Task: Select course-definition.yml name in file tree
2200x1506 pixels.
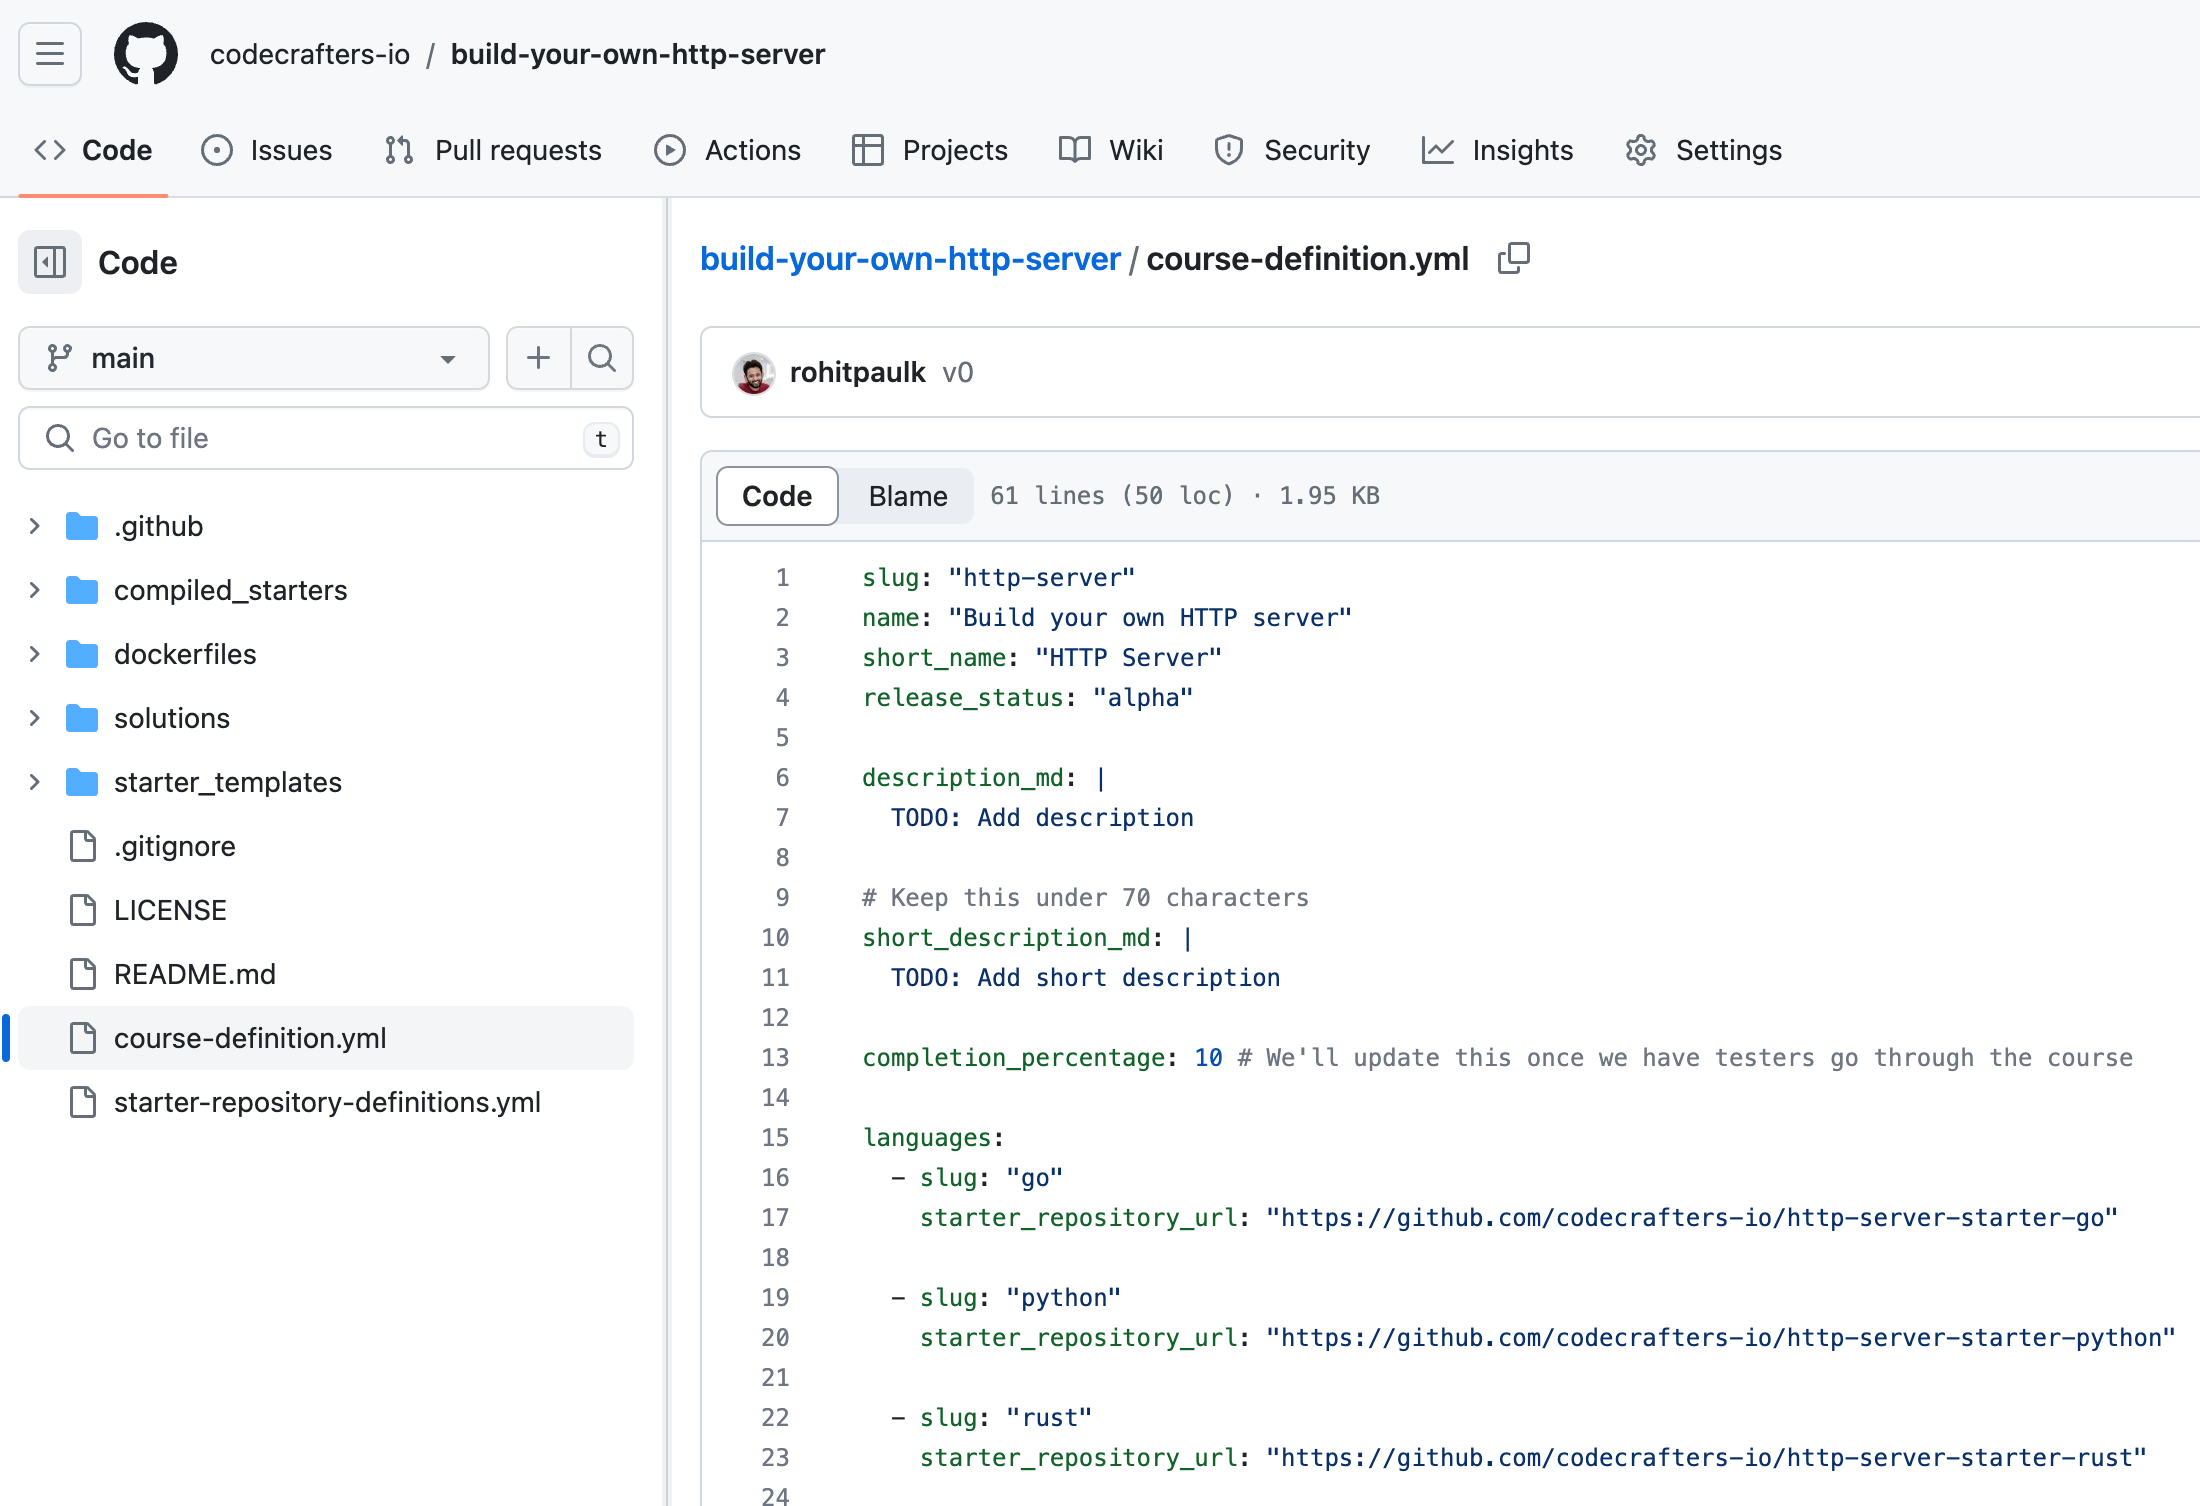Action: (x=250, y=1038)
